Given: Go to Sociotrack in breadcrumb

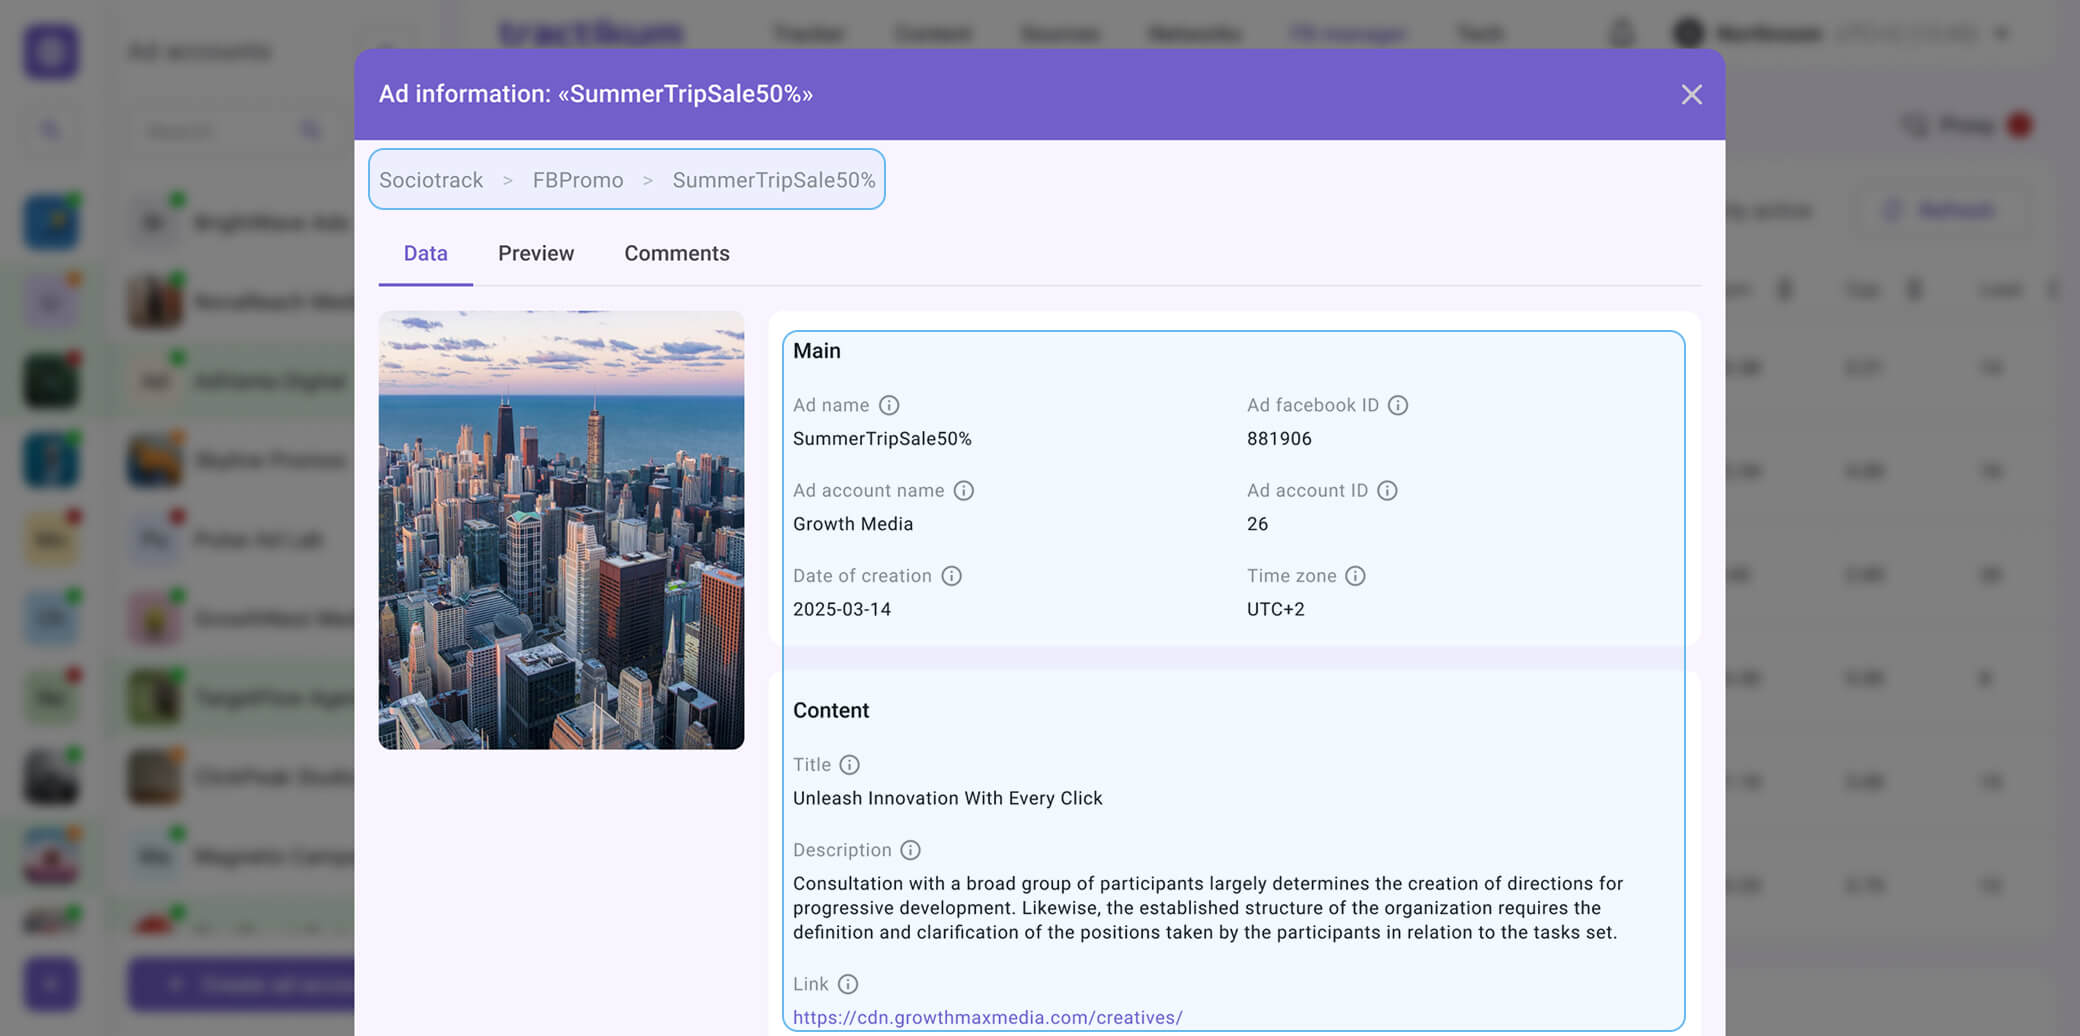Looking at the screenshot, I should tap(431, 180).
